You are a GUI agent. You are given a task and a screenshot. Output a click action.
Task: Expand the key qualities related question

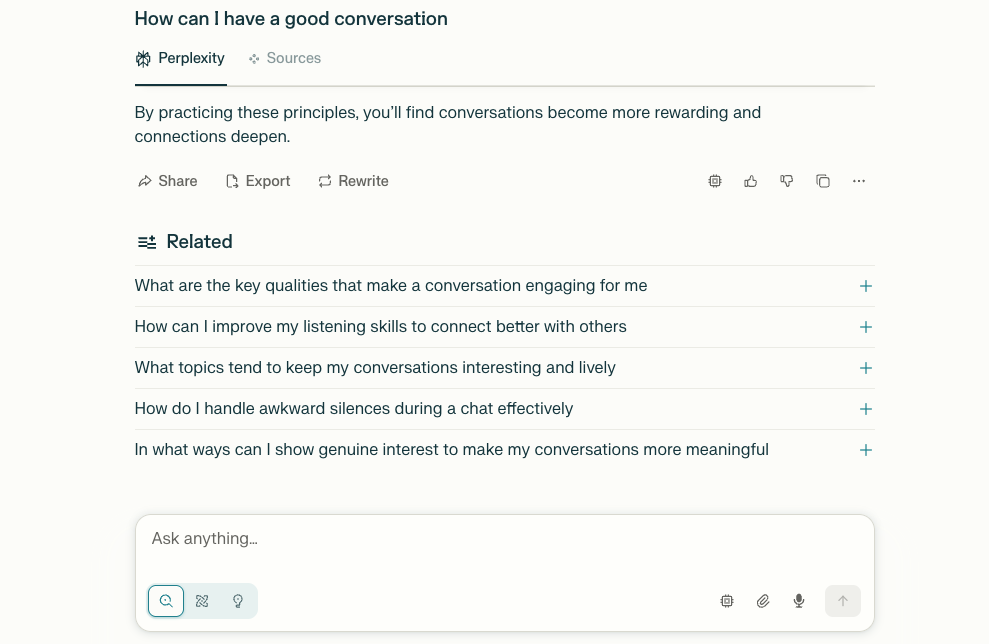(x=866, y=286)
